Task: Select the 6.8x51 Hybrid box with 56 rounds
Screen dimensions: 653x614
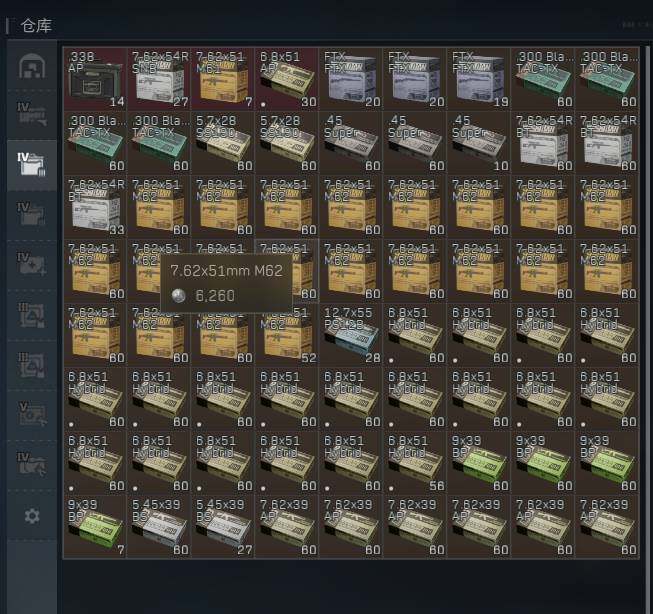Action: click(416, 463)
